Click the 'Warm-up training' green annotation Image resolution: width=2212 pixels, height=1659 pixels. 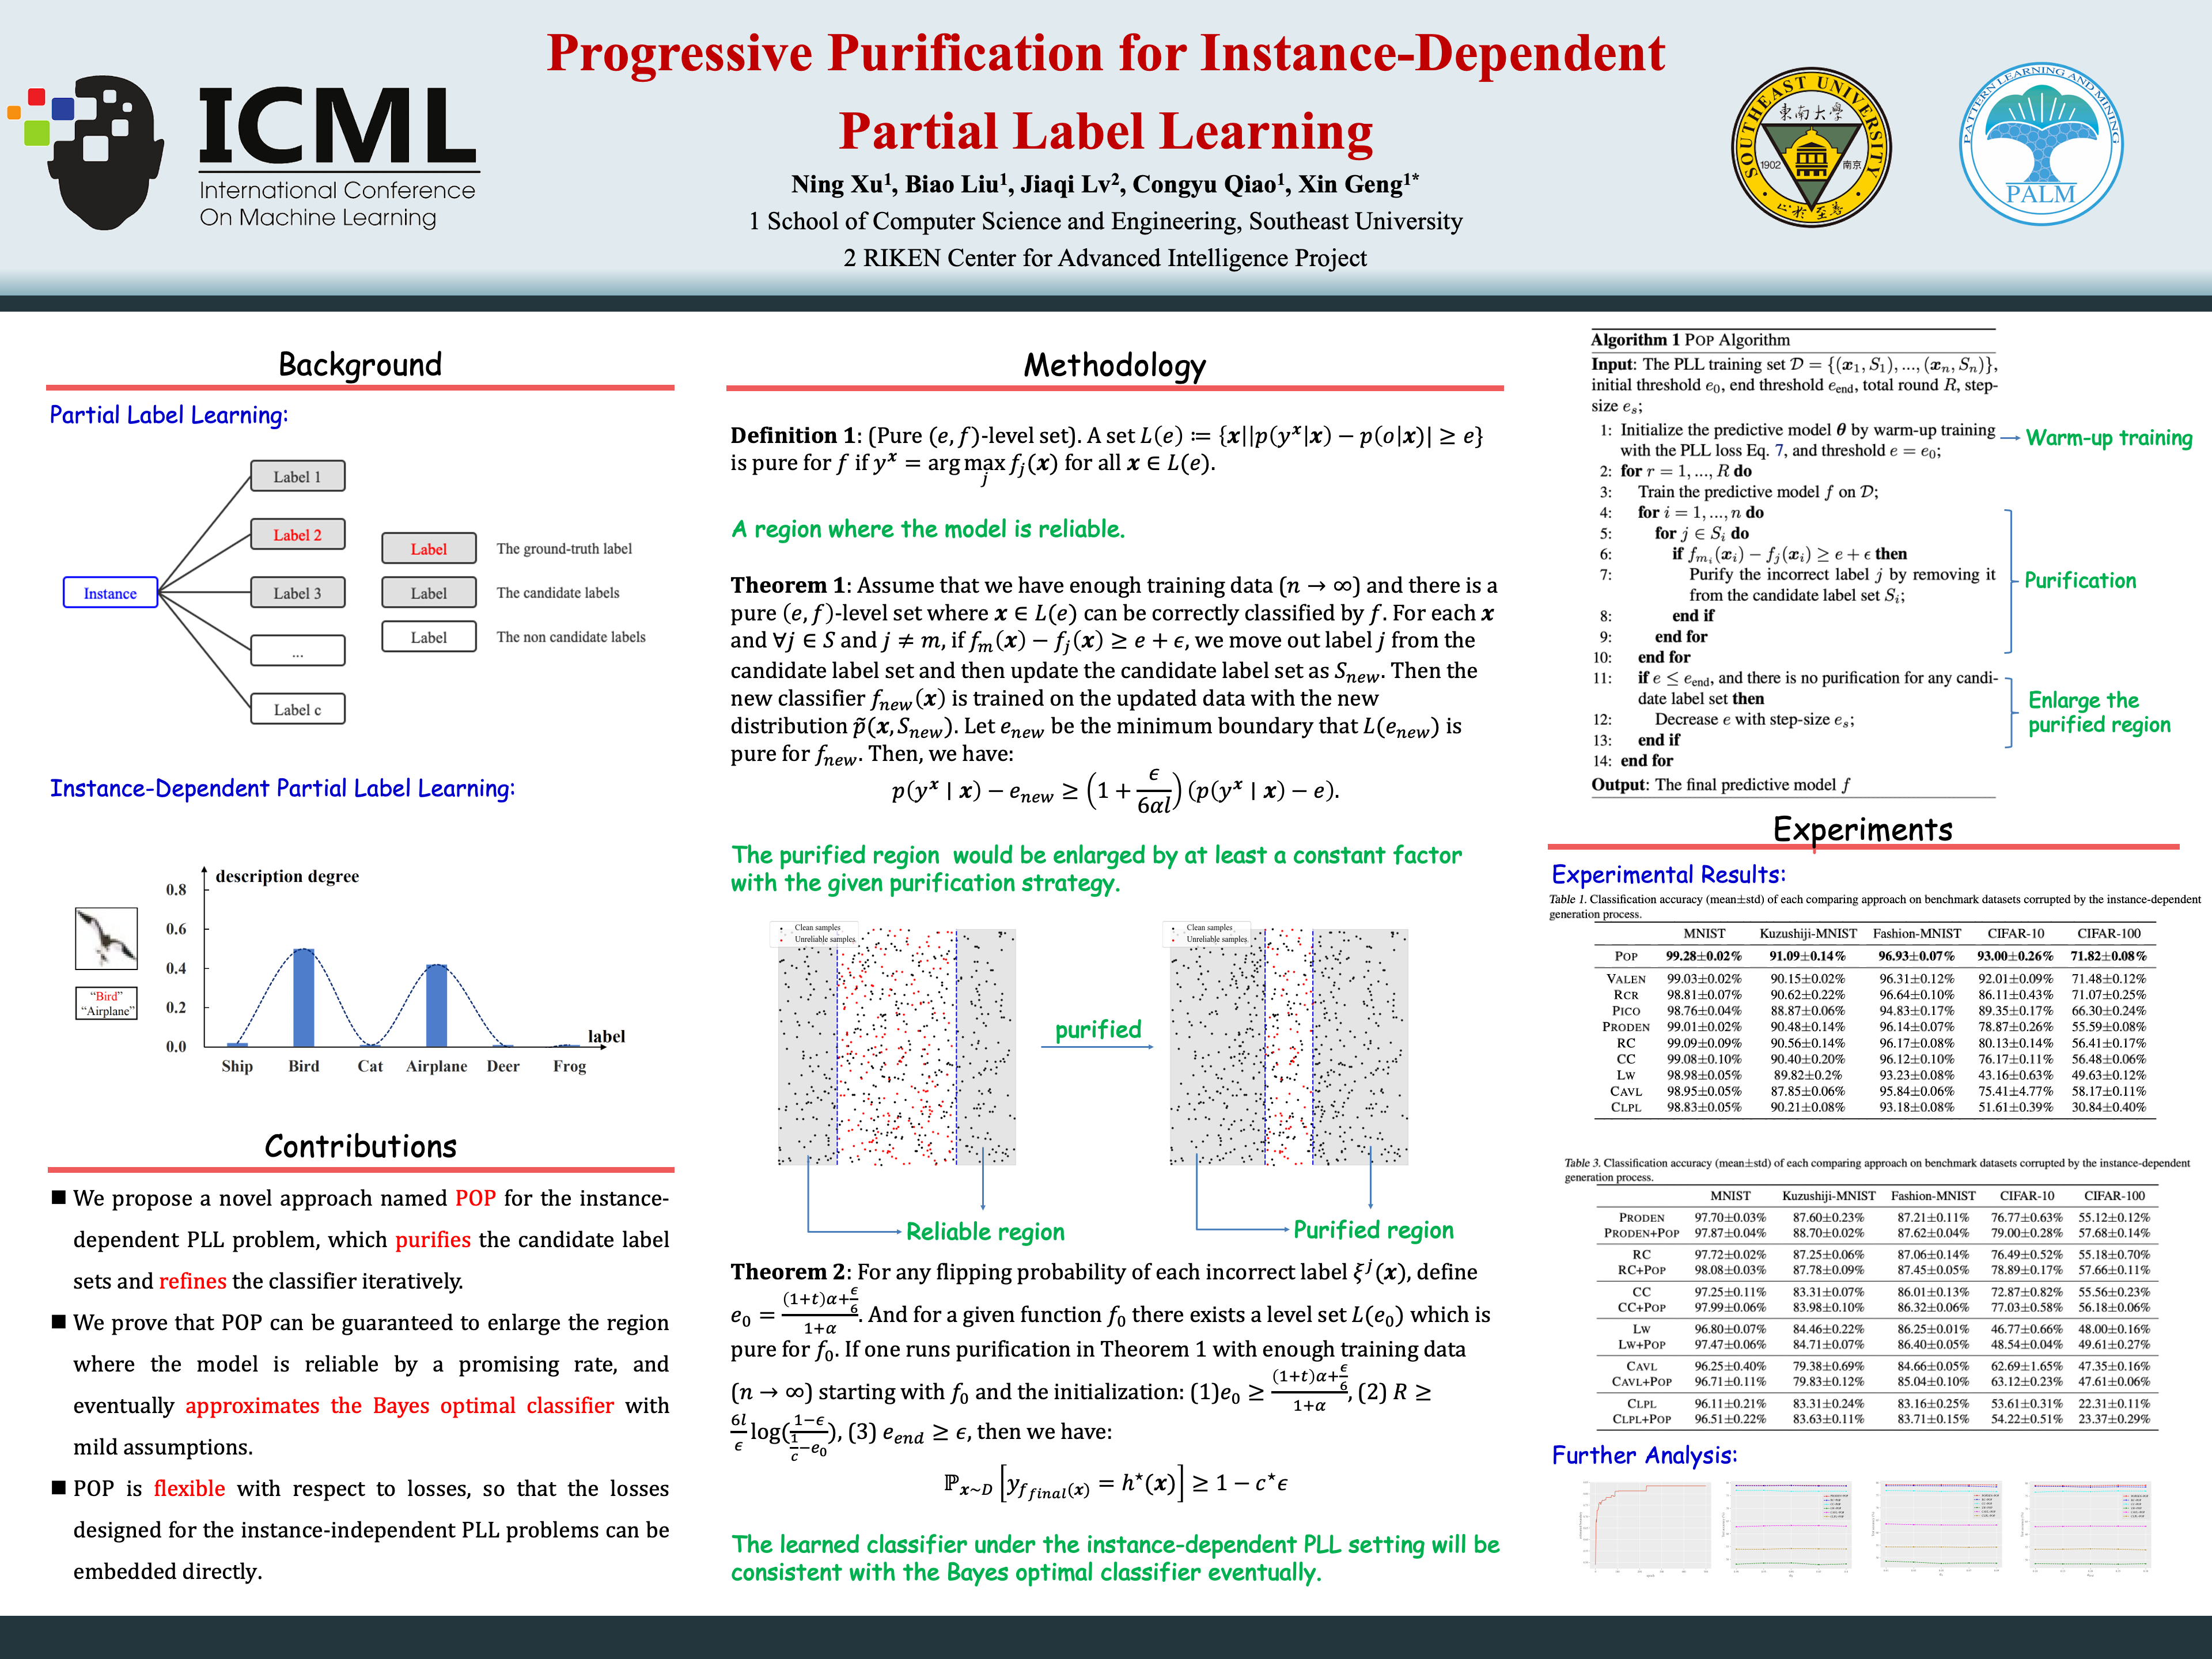[x=2108, y=438]
